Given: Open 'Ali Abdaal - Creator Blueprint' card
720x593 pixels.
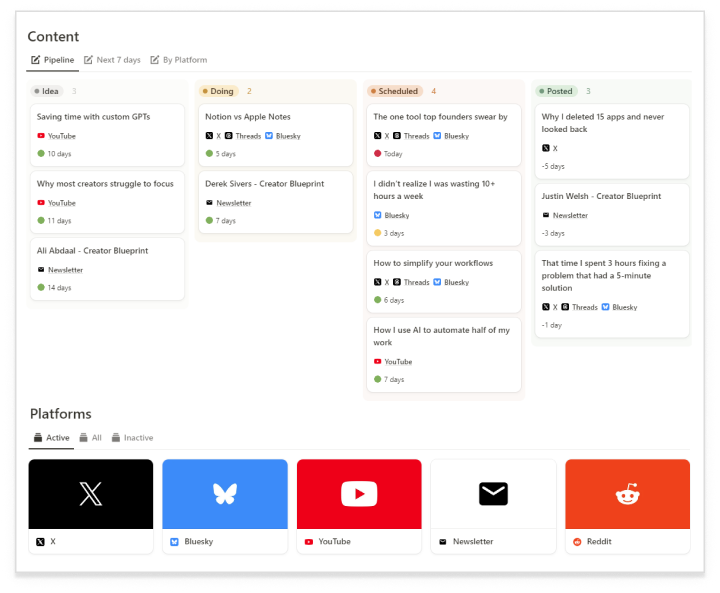Looking at the screenshot, I should tap(107, 269).
